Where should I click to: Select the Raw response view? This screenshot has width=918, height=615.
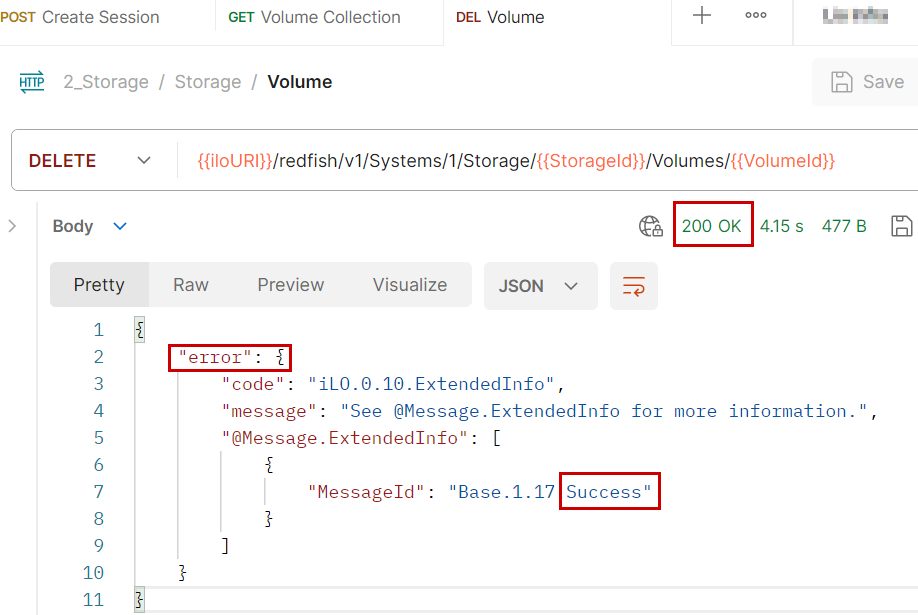click(190, 285)
